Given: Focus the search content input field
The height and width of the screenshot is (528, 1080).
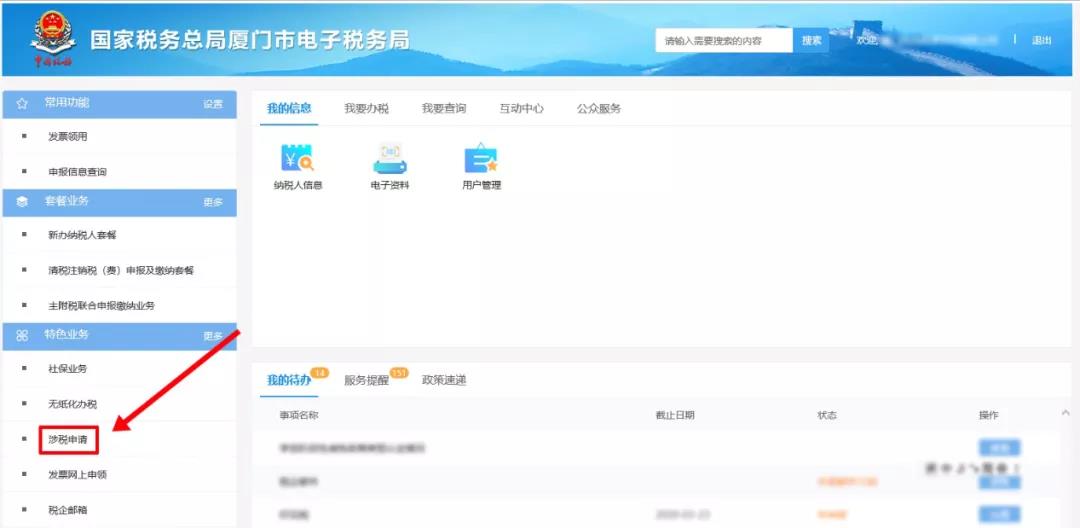Looking at the screenshot, I should click(724, 41).
